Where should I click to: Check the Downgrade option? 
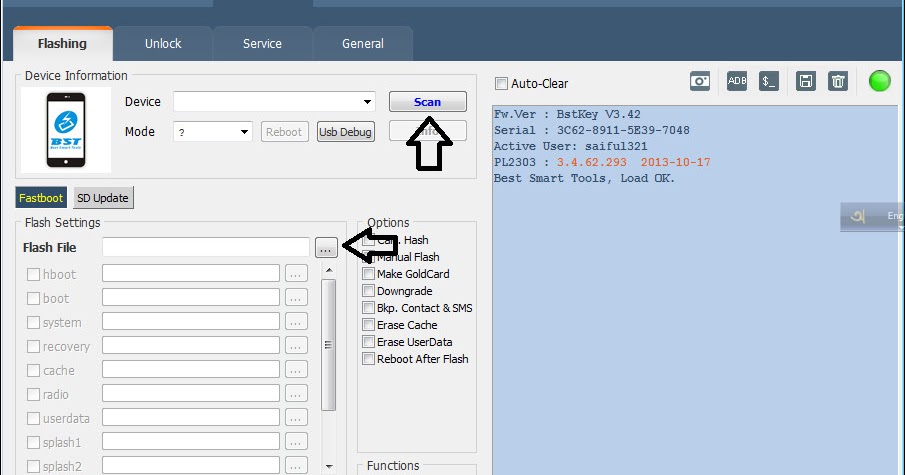pos(368,290)
